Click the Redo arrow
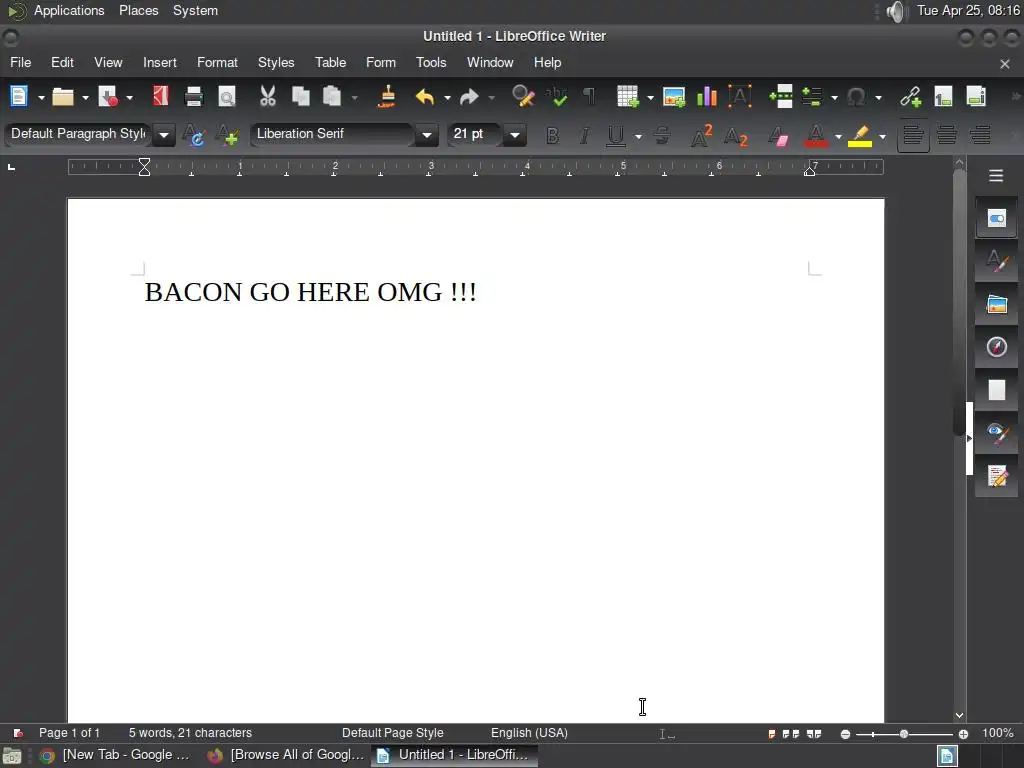Image resolution: width=1024 pixels, height=768 pixels. (469, 97)
